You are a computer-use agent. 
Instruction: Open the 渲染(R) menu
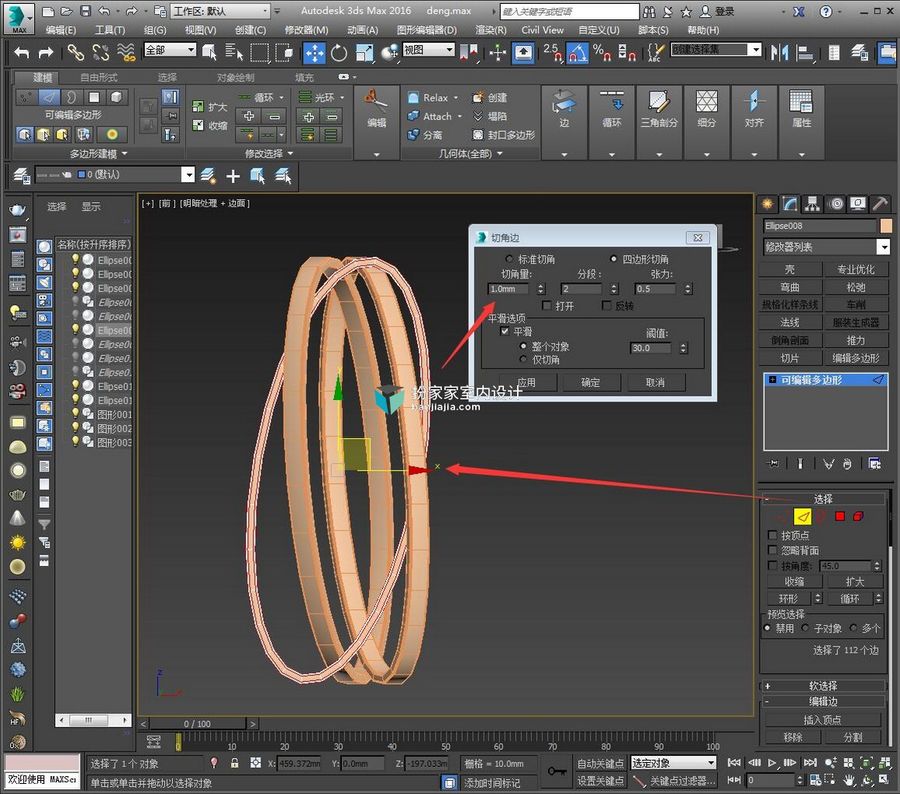click(x=491, y=30)
